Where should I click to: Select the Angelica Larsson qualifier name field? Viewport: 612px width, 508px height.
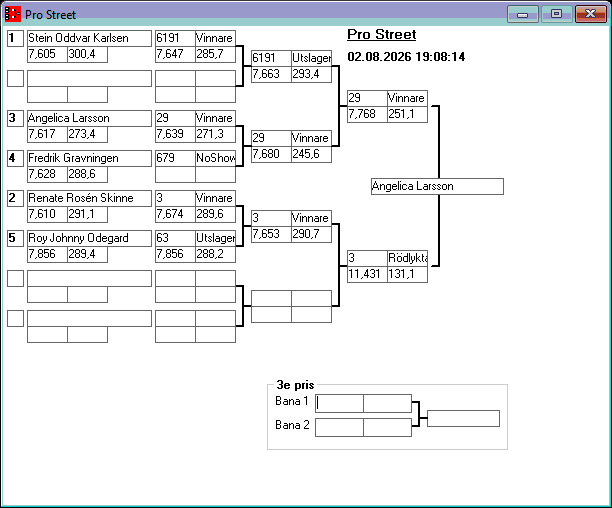pos(89,118)
